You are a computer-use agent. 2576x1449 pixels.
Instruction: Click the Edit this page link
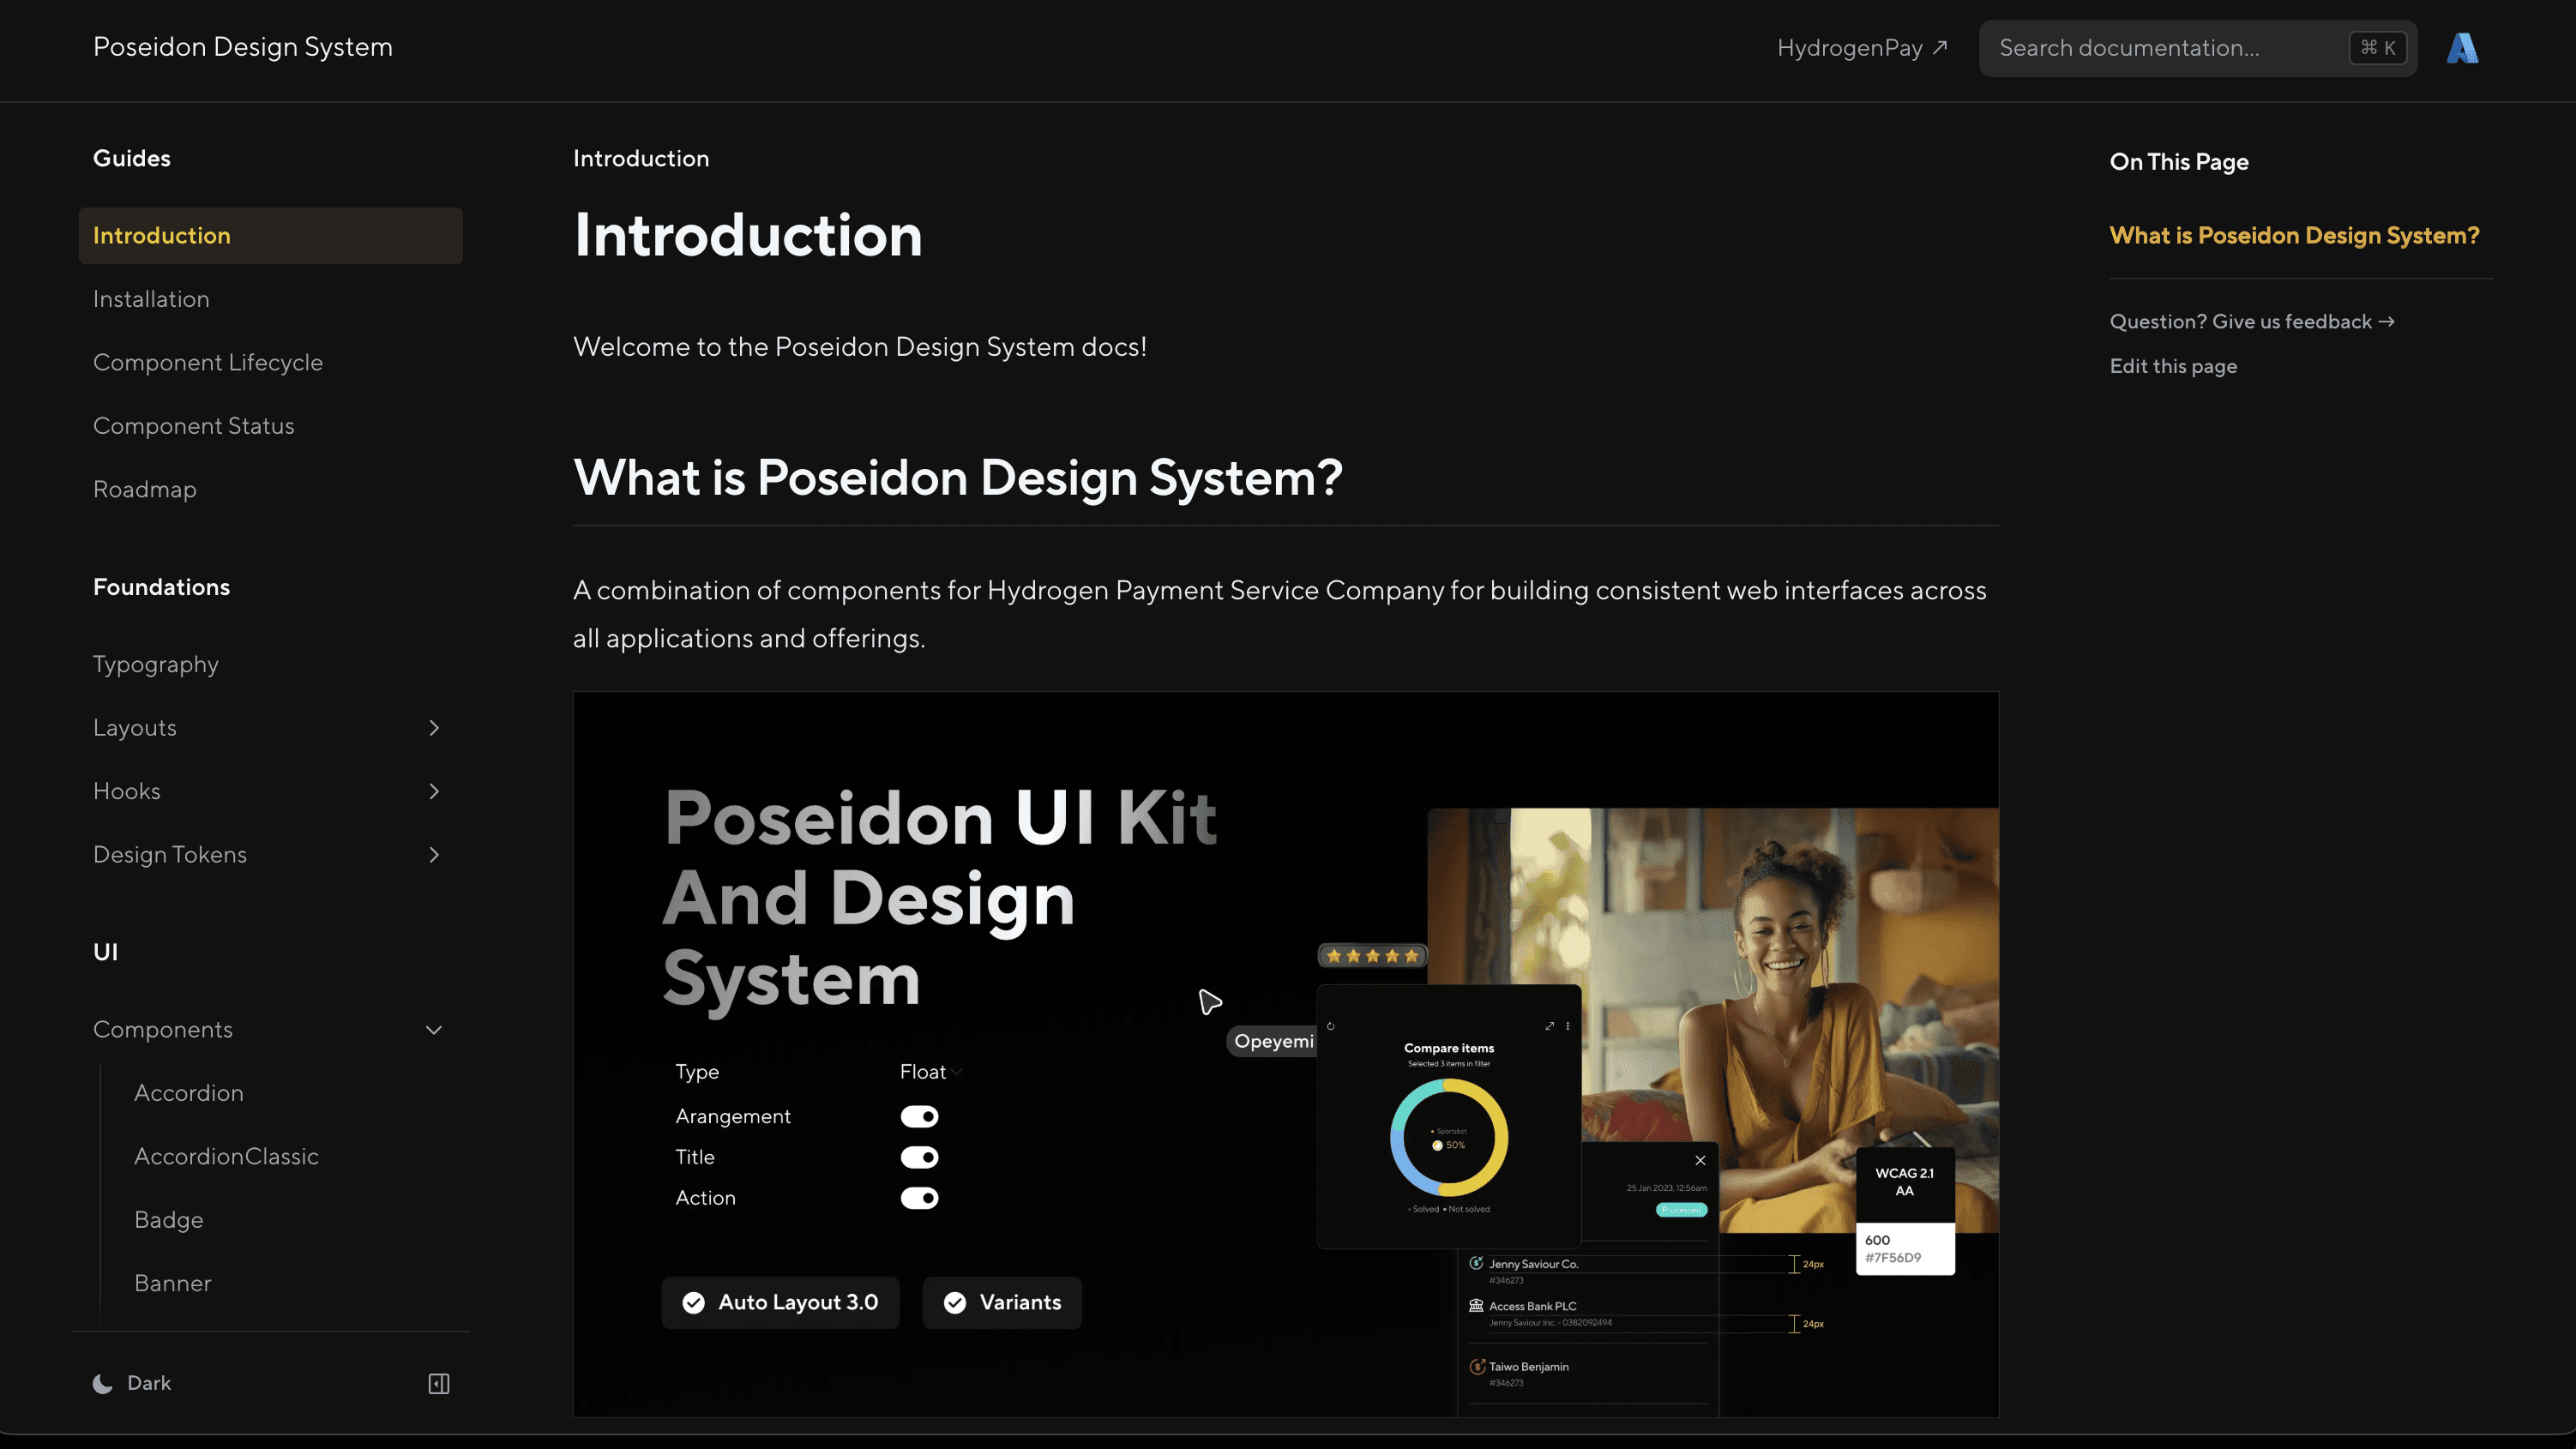click(x=2174, y=367)
